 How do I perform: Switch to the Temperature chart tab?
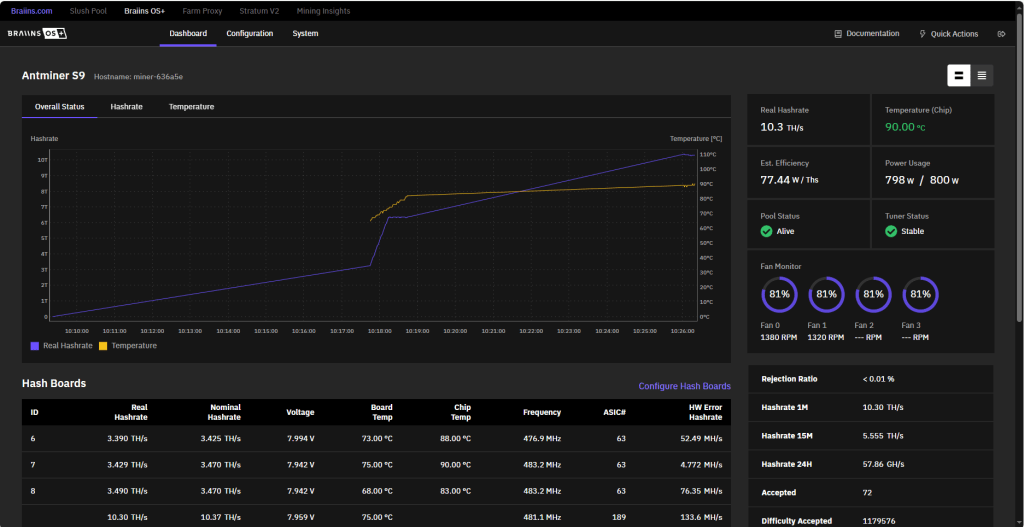point(191,106)
